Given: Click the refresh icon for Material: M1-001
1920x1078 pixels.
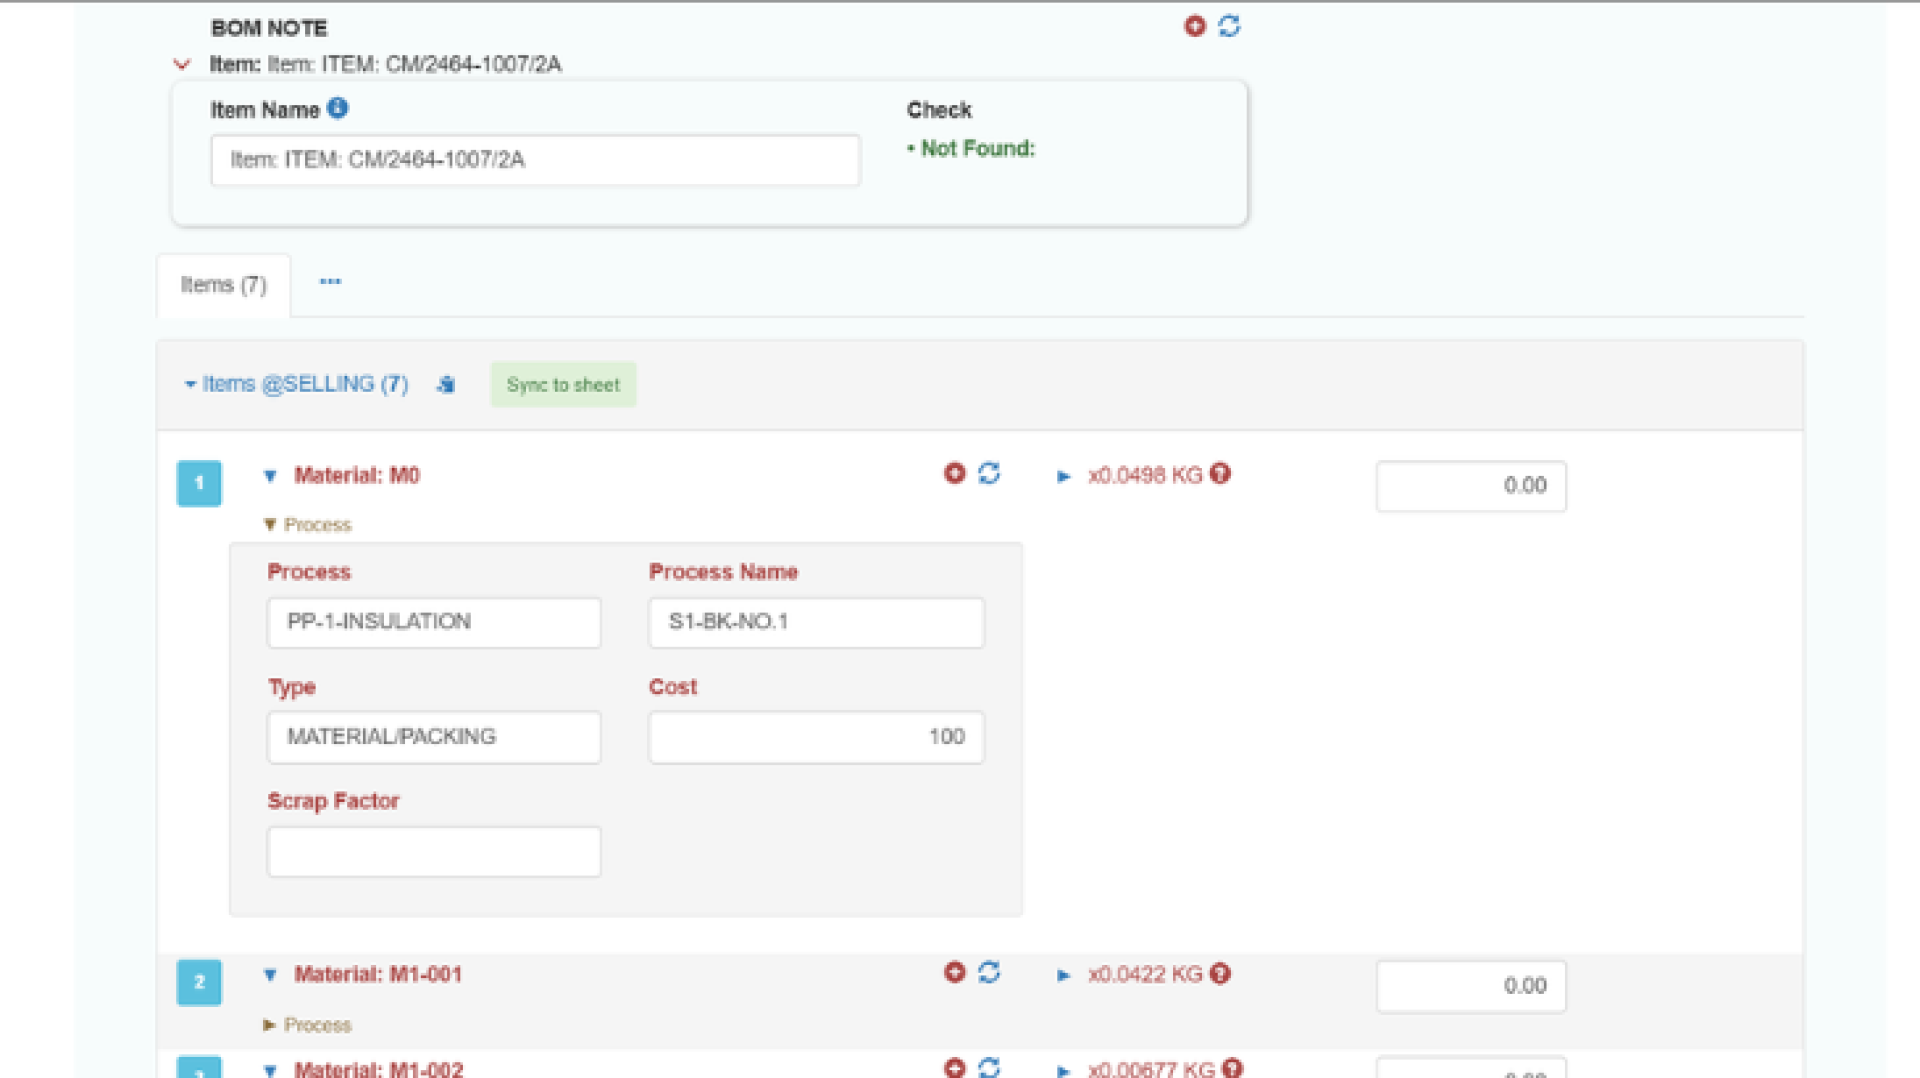Looking at the screenshot, I should click(x=989, y=972).
